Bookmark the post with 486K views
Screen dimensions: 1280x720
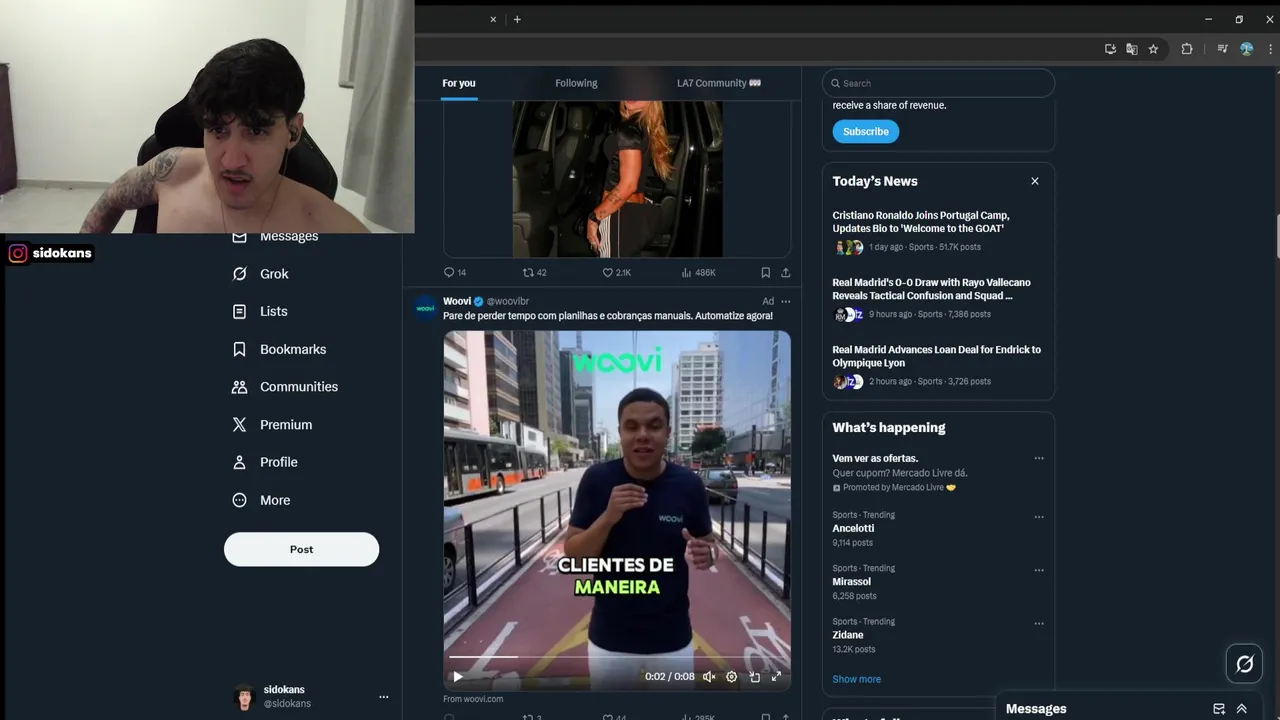765,272
